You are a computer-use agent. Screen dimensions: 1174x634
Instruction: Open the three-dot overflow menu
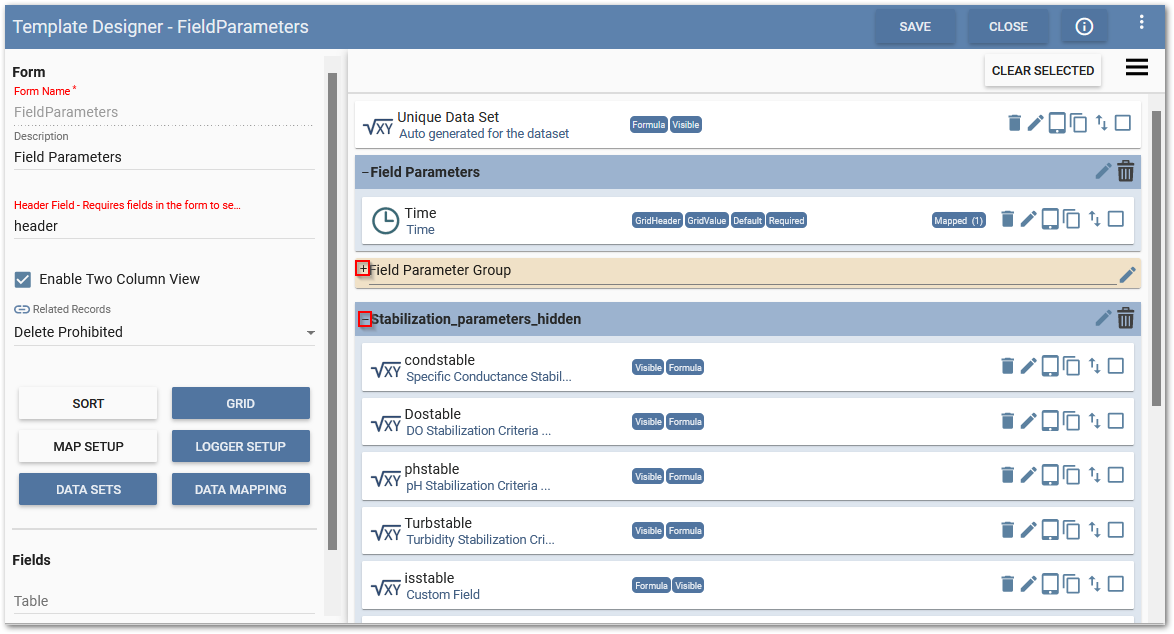point(1142,22)
